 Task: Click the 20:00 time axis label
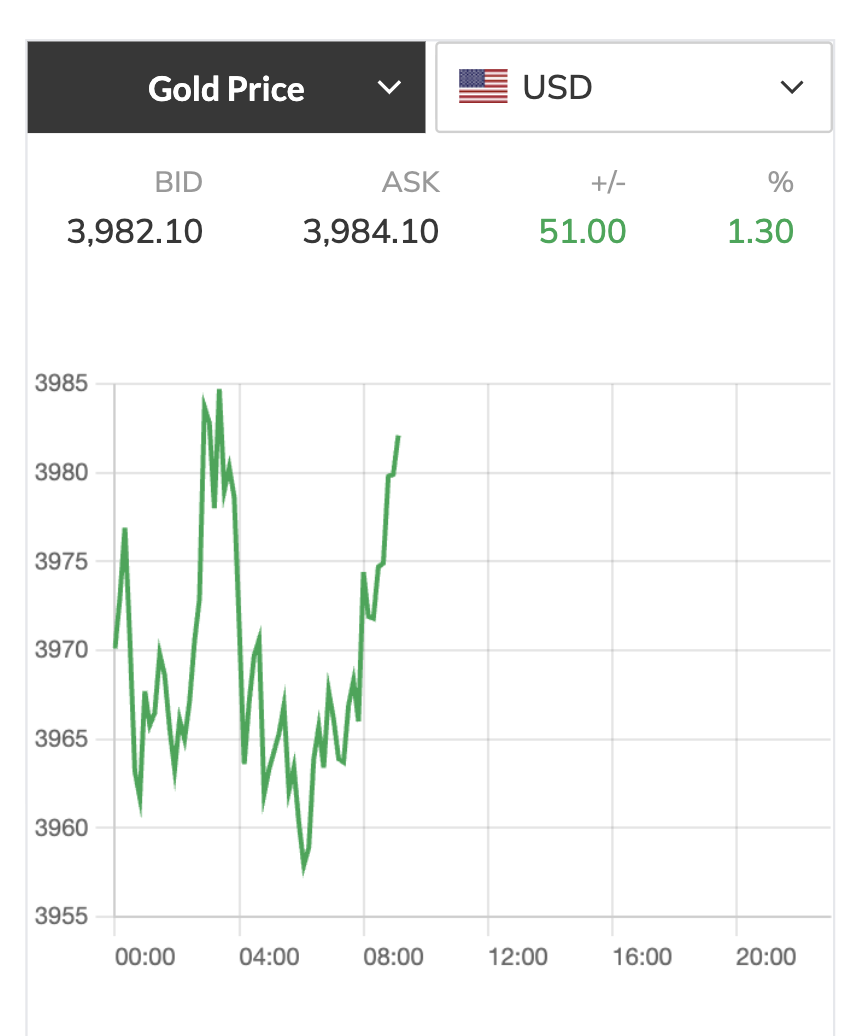[x=765, y=958]
